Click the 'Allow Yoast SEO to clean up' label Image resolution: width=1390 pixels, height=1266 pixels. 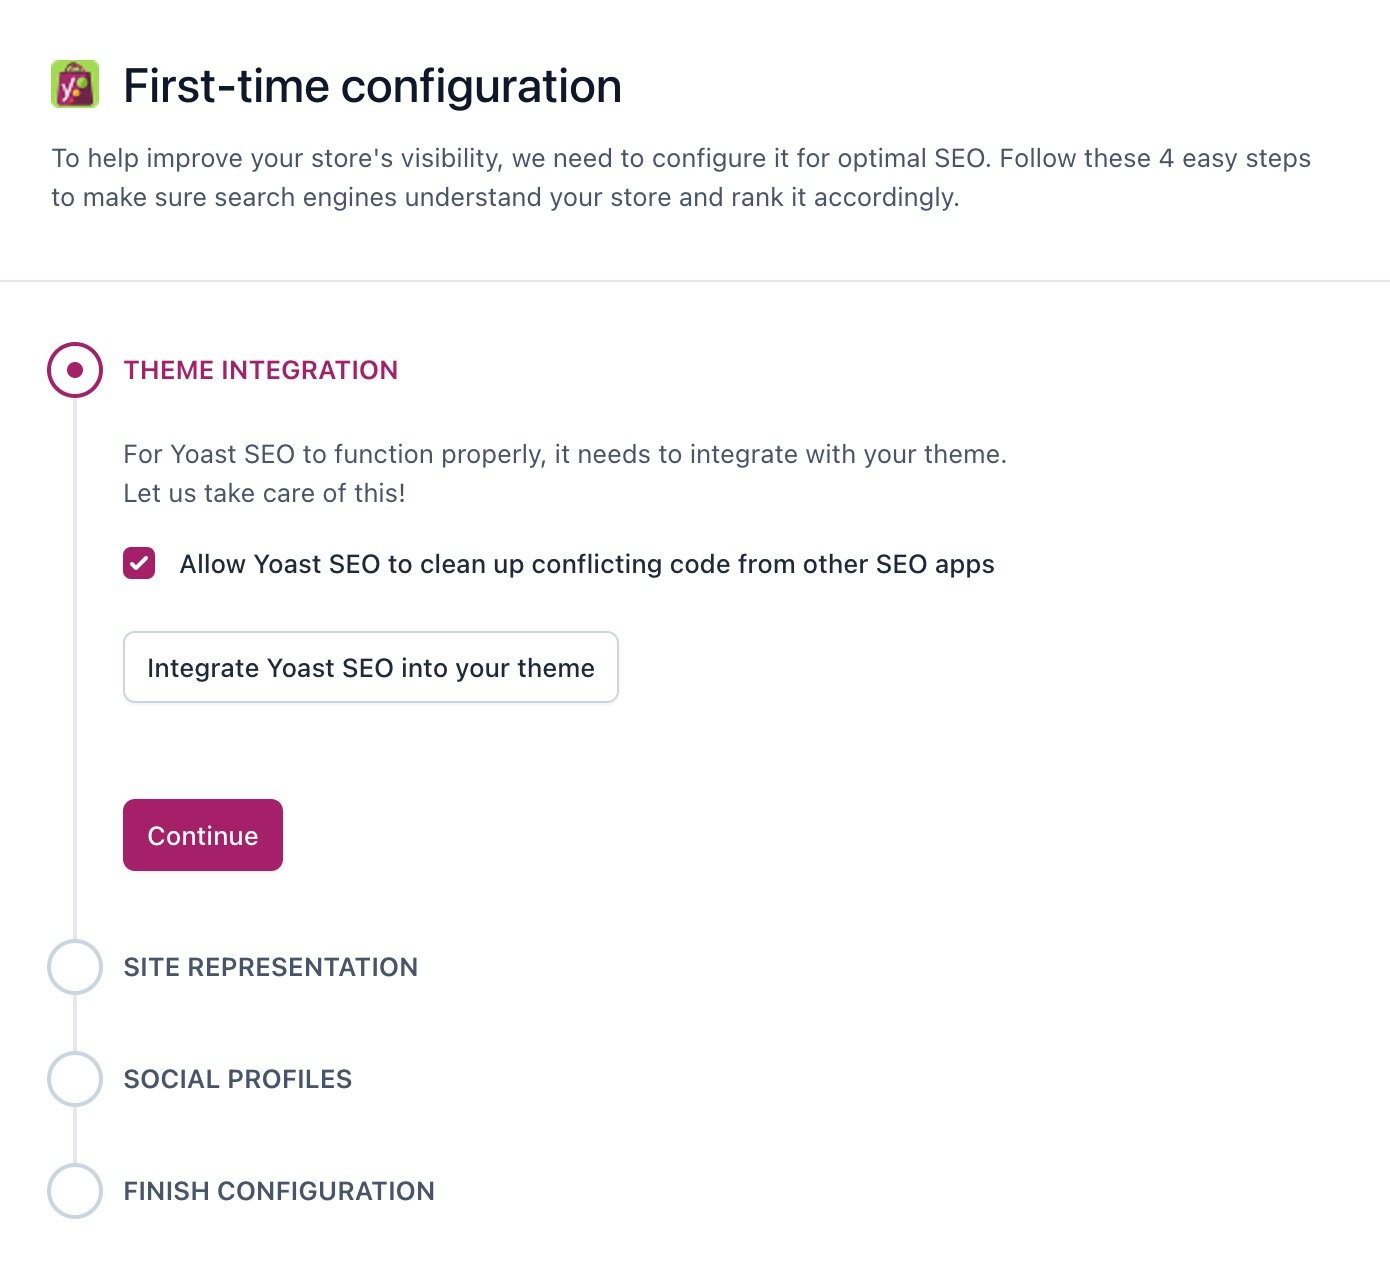point(586,565)
